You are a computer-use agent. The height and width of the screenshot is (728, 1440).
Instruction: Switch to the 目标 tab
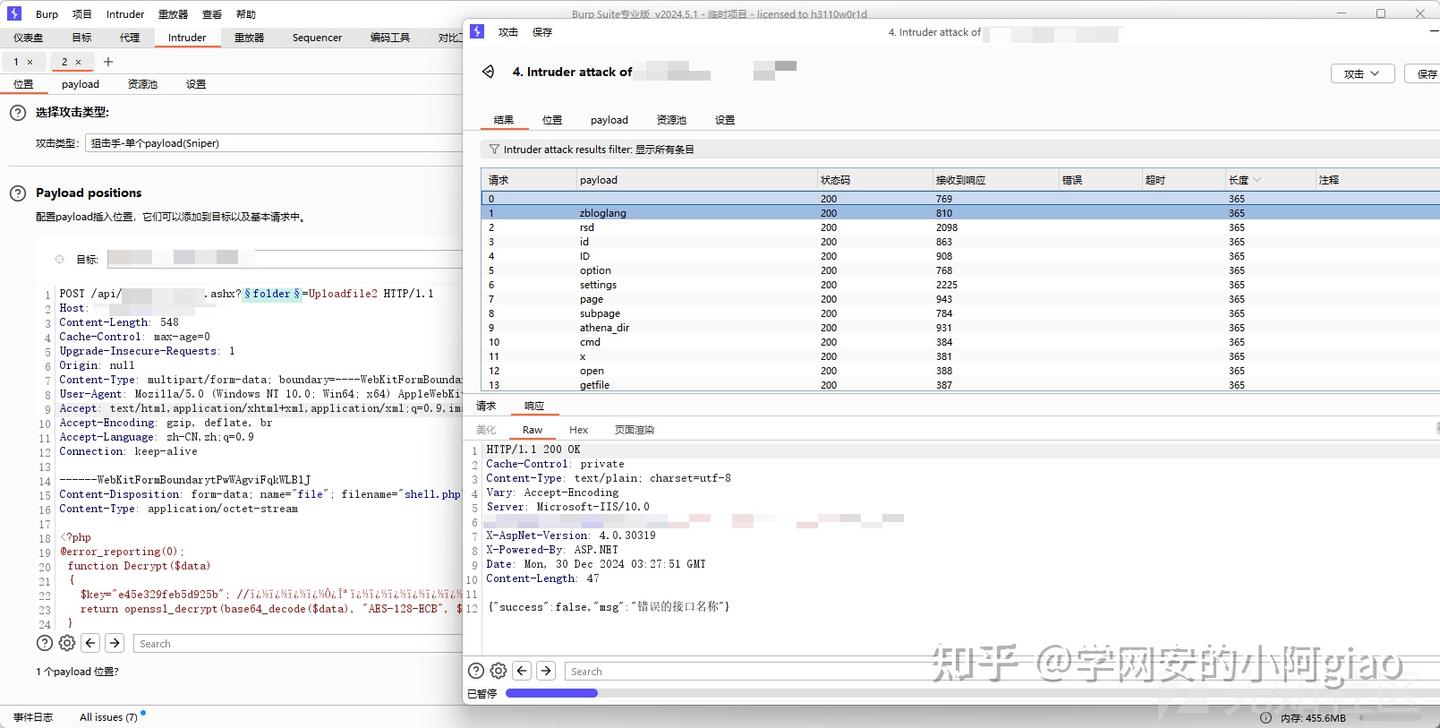(81, 38)
